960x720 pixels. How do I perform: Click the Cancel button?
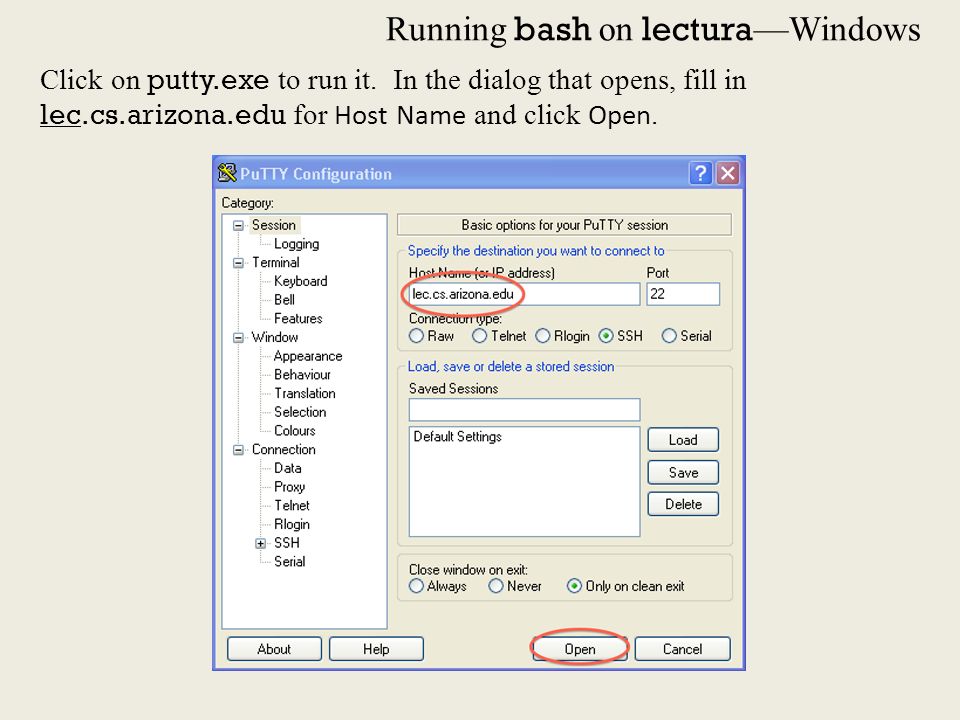pos(683,649)
